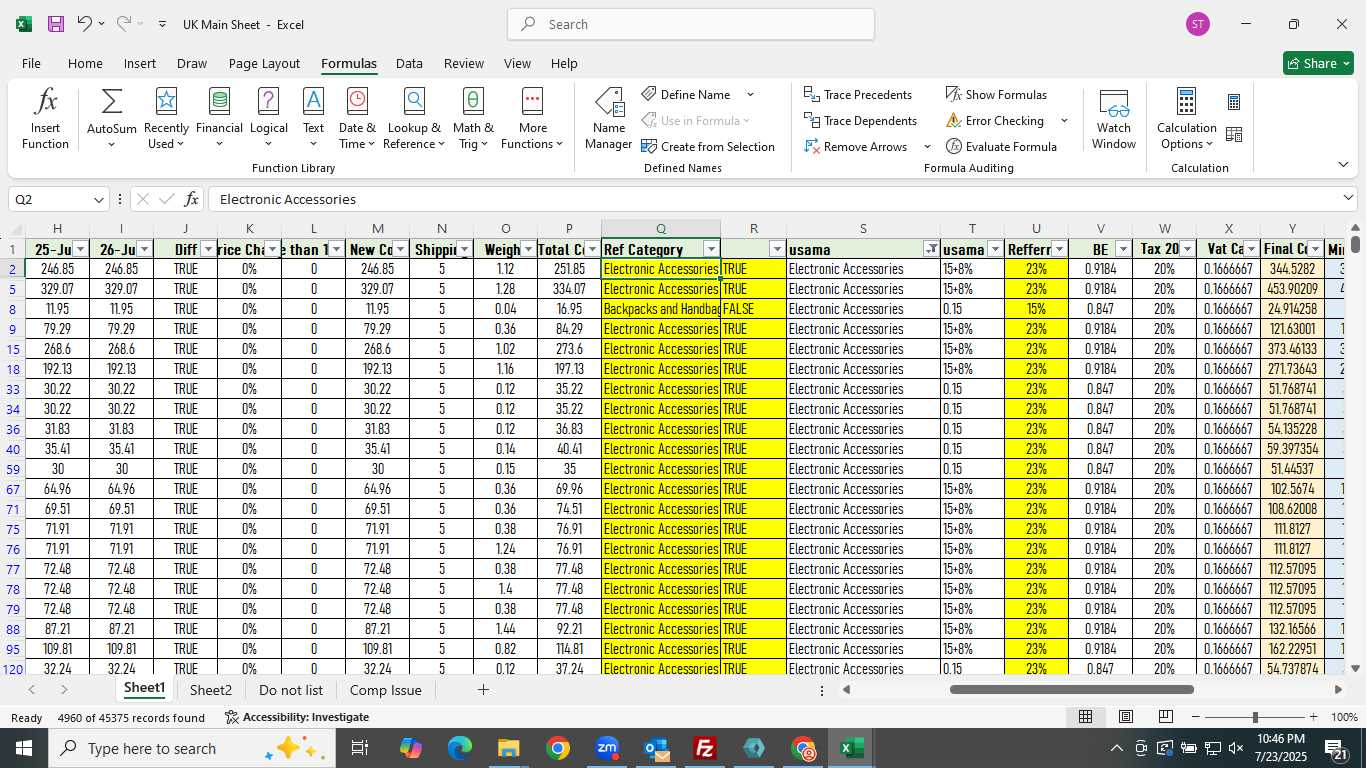The image size is (1366, 768).
Task: Collapse the ribbon with chevron
Action: point(1343,164)
